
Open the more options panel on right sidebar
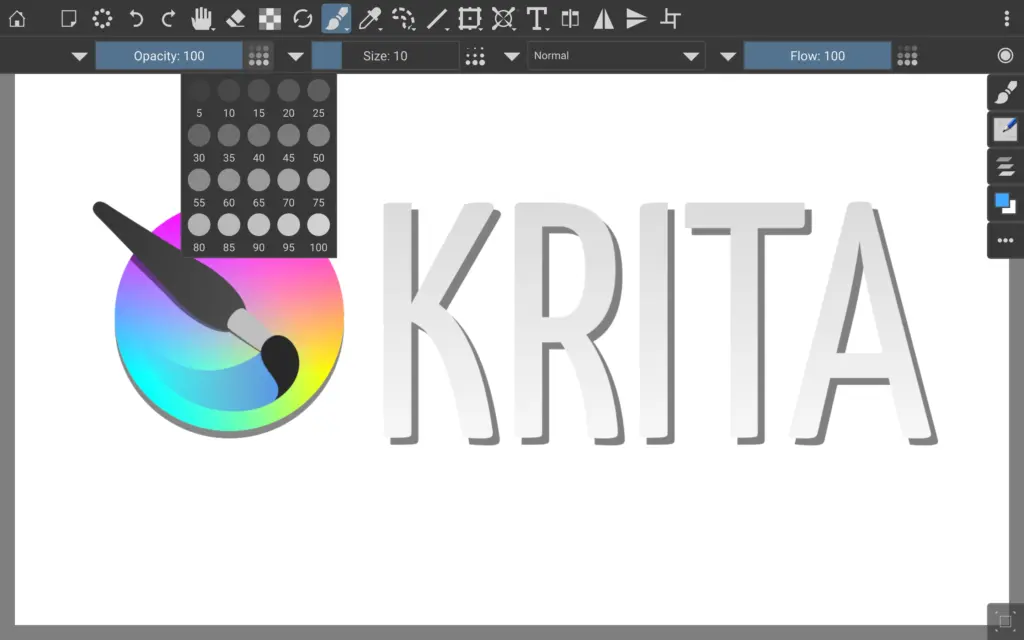pyautogui.click(x=1005, y=240)
